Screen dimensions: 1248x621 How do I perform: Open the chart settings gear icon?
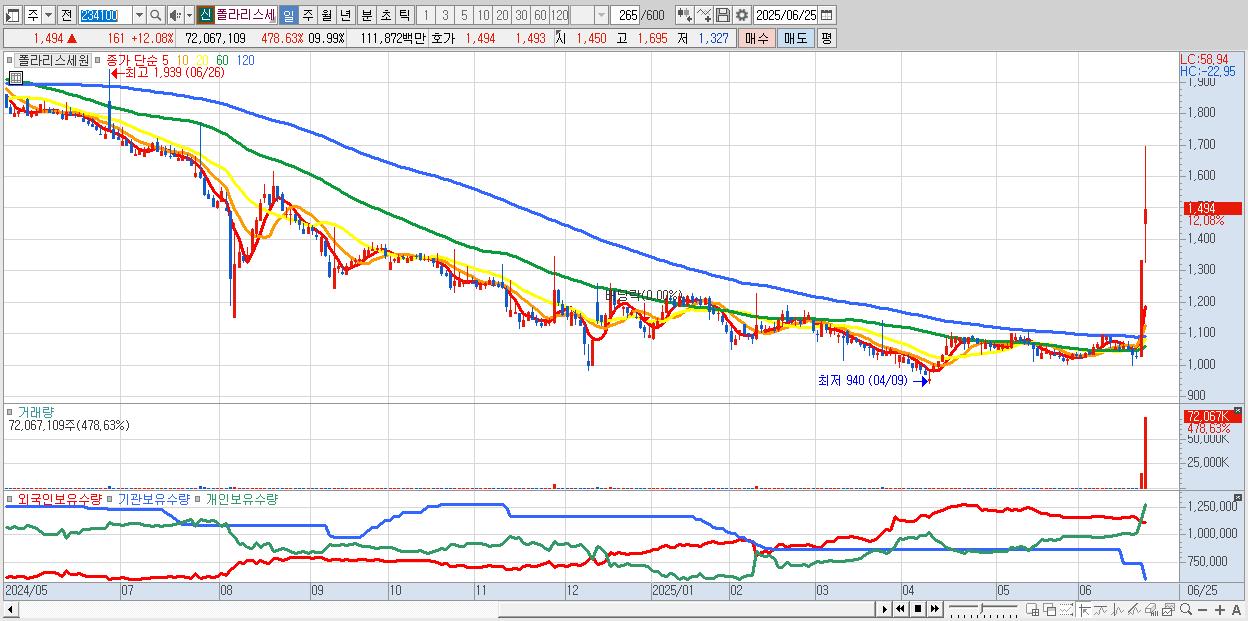pos(742,15)
